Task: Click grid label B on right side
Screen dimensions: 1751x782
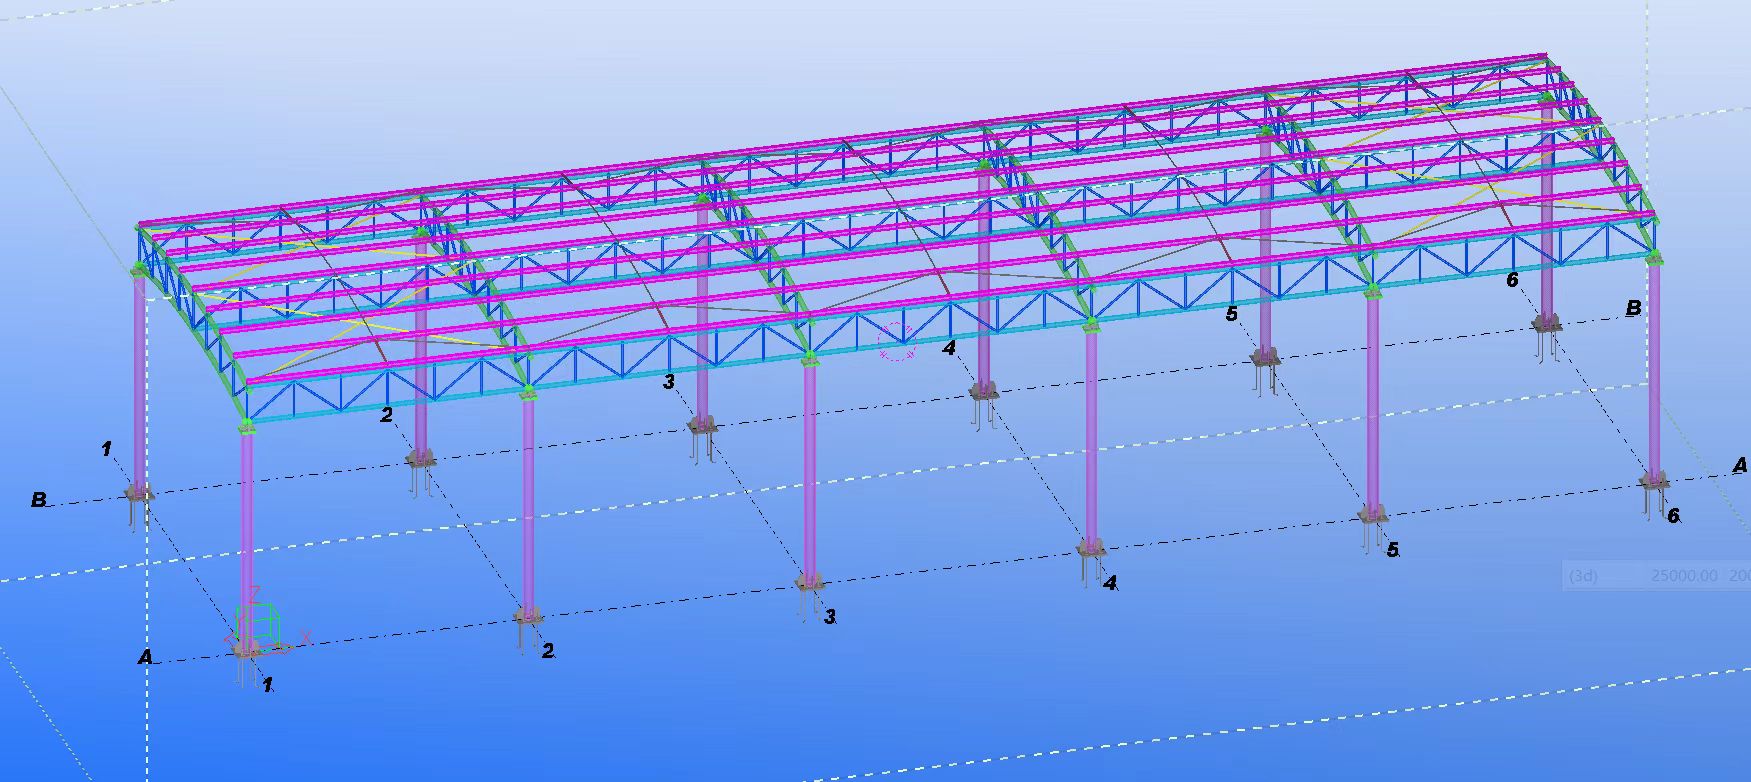Action: [1633, 308]
